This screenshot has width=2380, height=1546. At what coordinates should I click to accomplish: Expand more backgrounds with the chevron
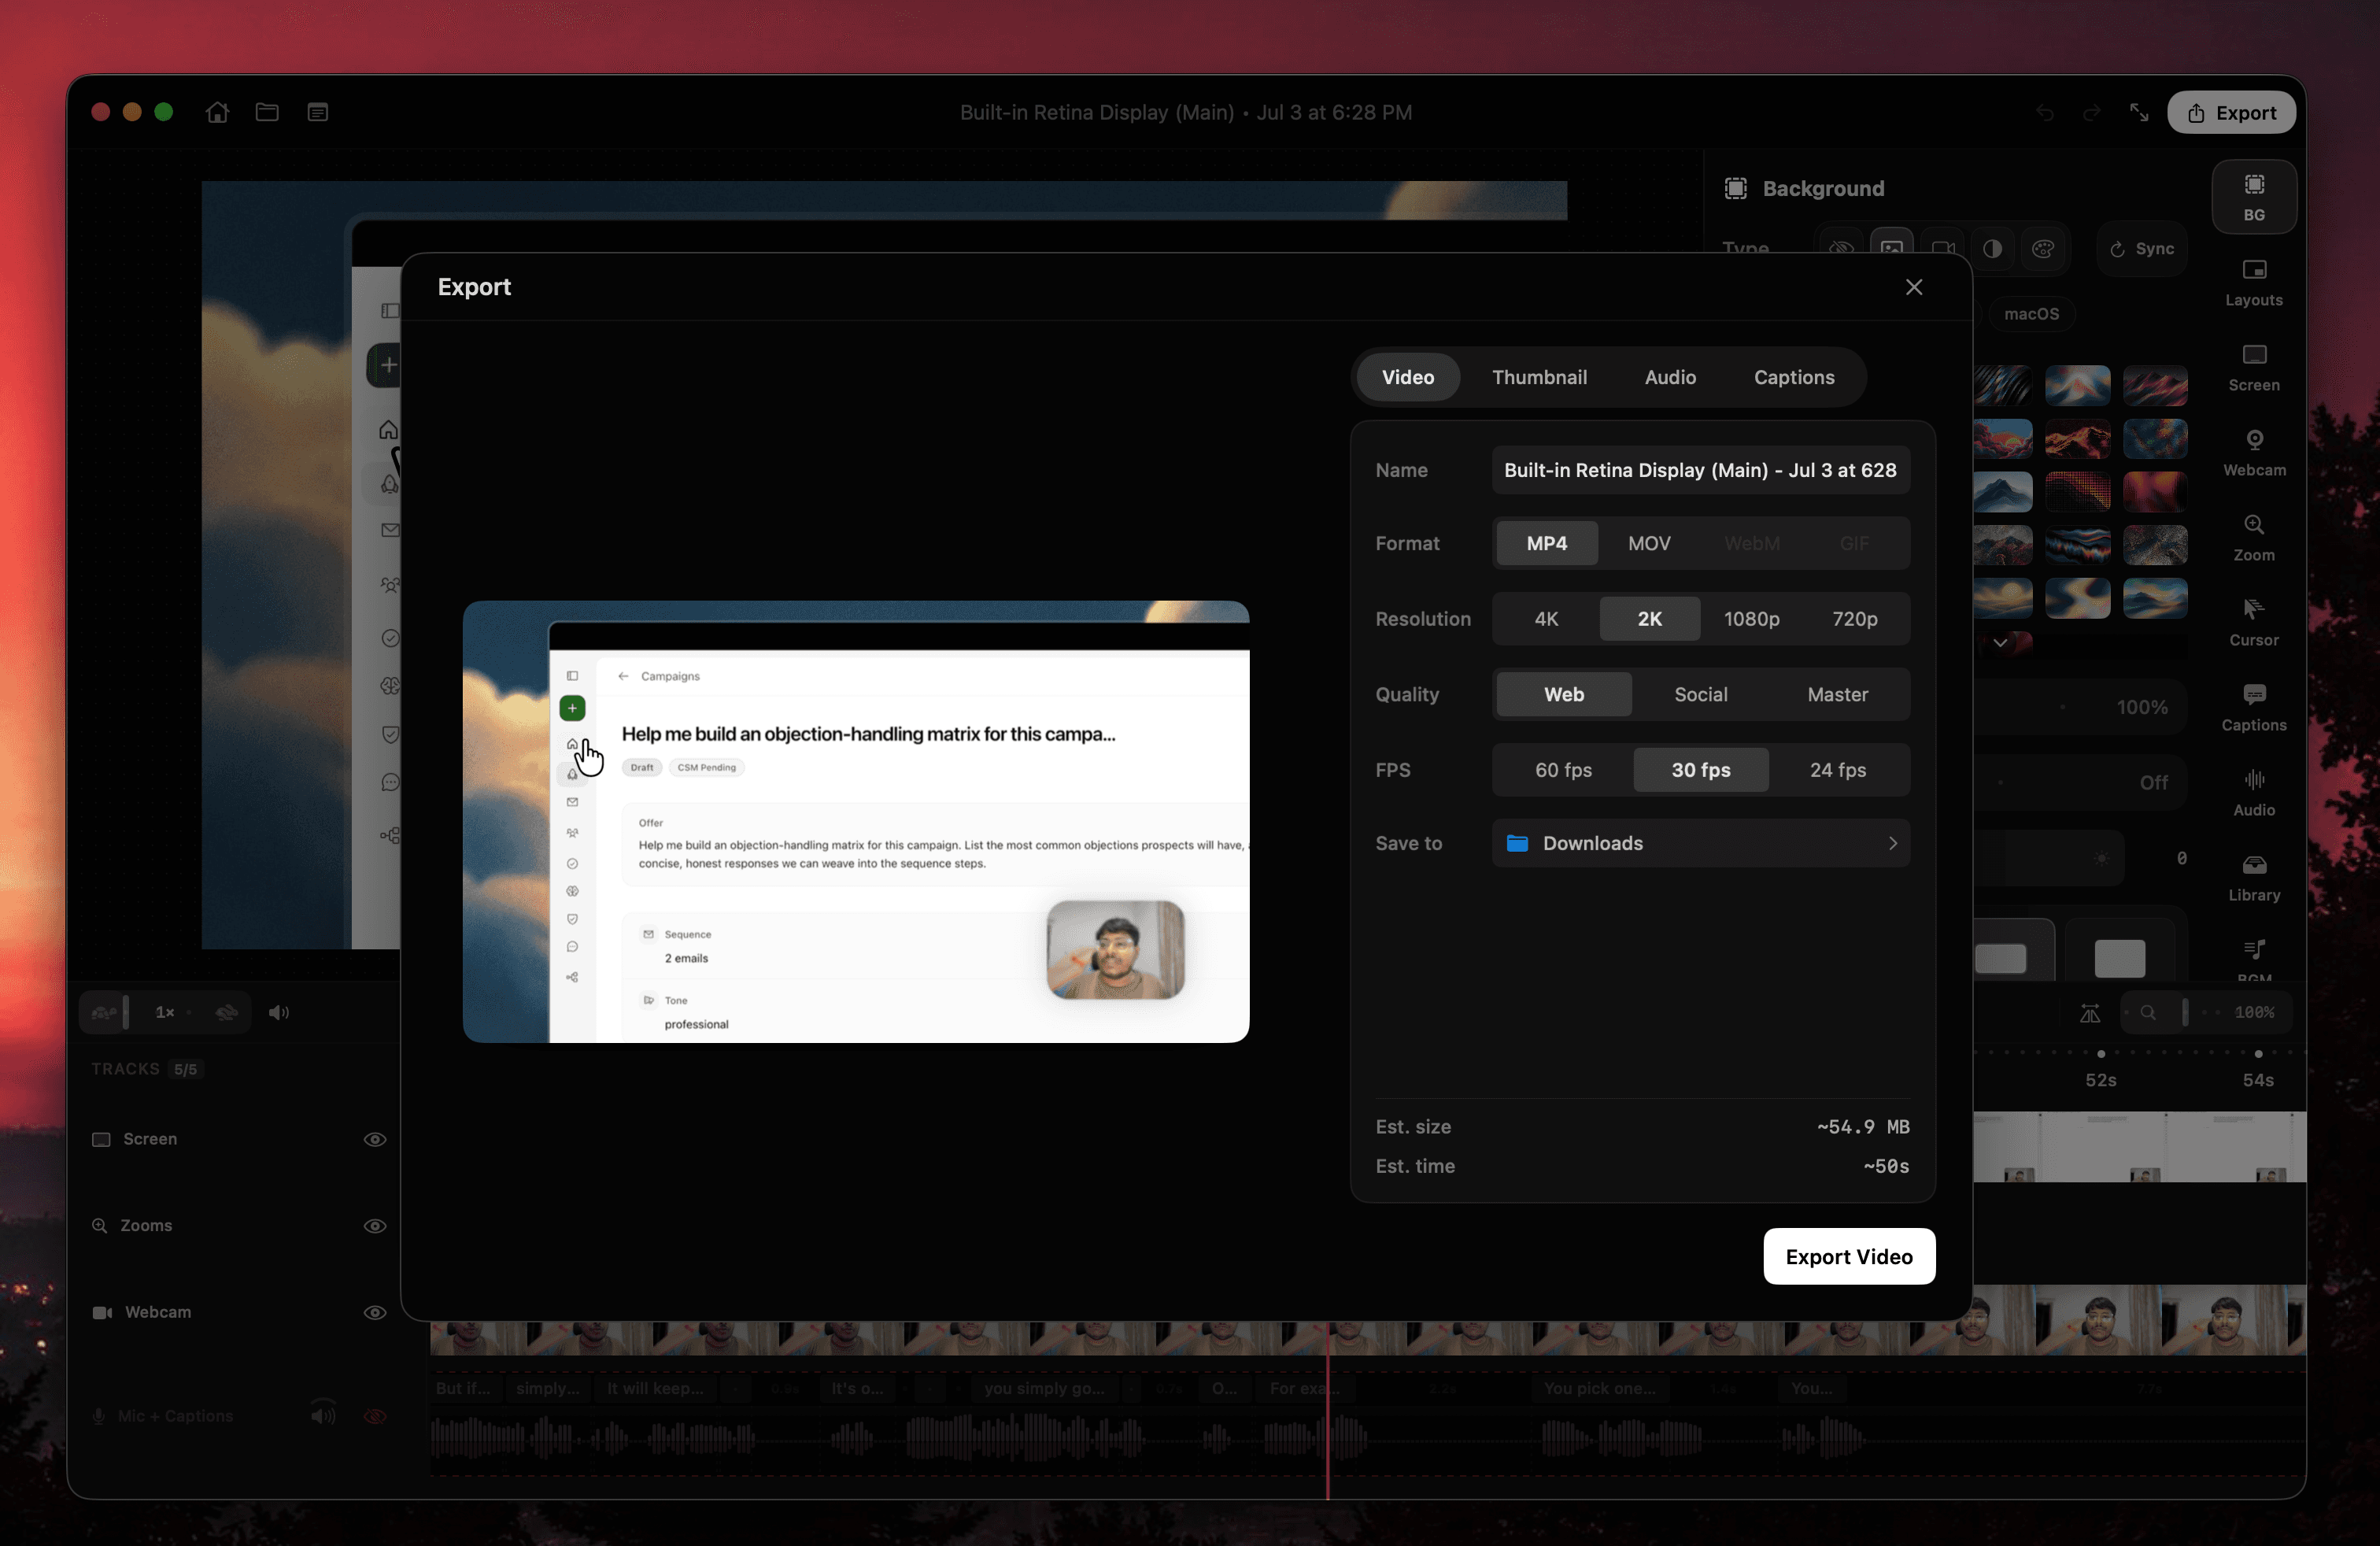coord(2000,642)
